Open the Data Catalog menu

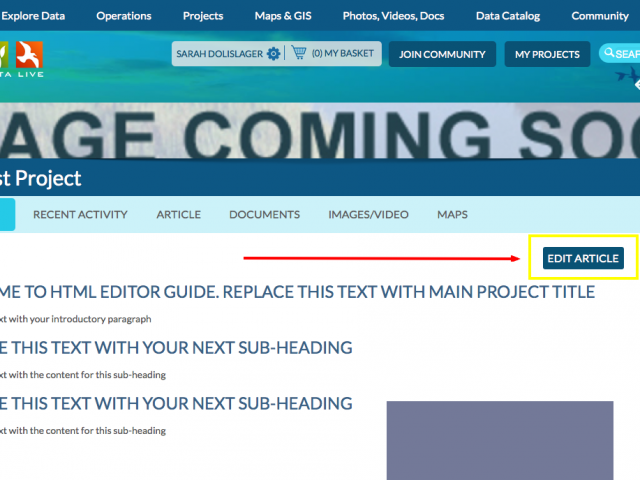point(508,16)
